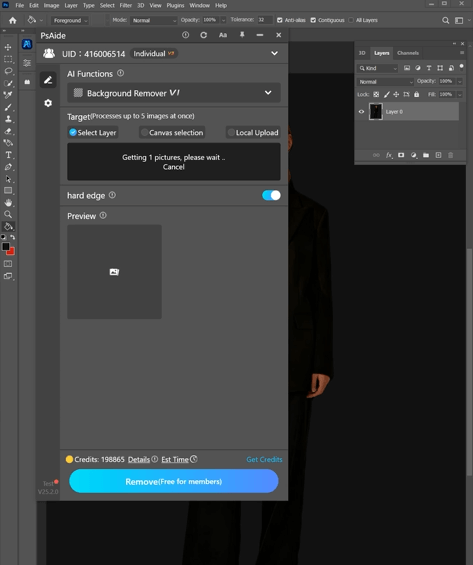The height and width of the screenshot is (565, 473).
Task: Open the File menu
Action: pyautogui.click(x=19, y=5)
